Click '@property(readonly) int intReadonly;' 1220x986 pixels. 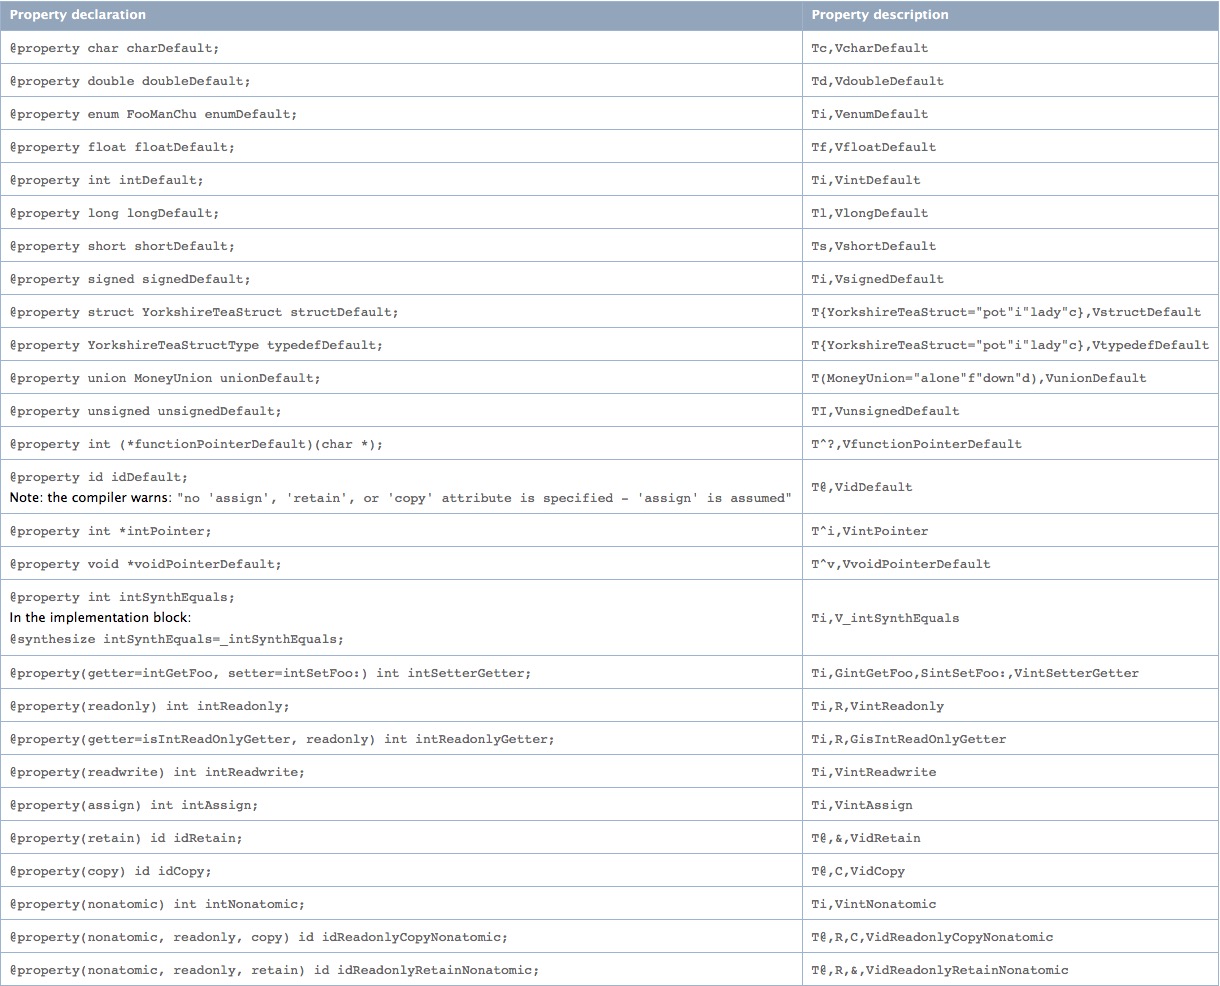click(149, 706)
